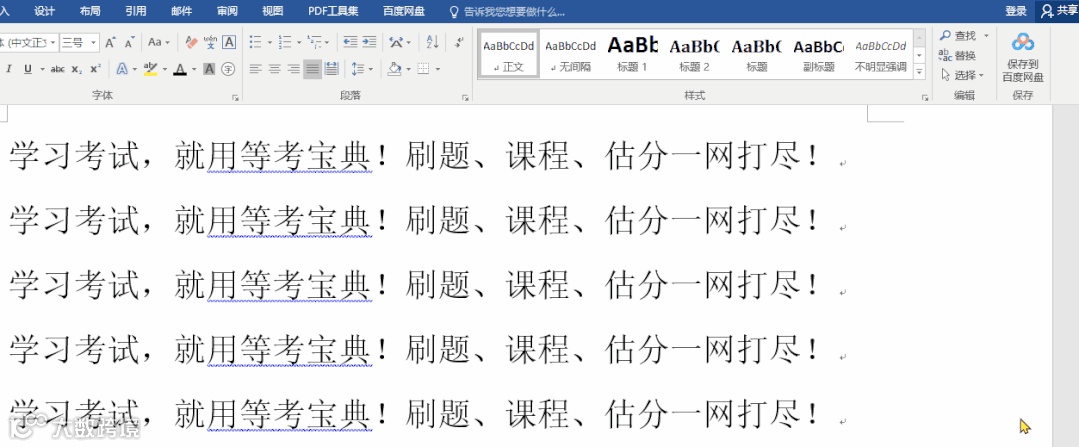Apply paragraph Shading paint bucket

[394, 69]
